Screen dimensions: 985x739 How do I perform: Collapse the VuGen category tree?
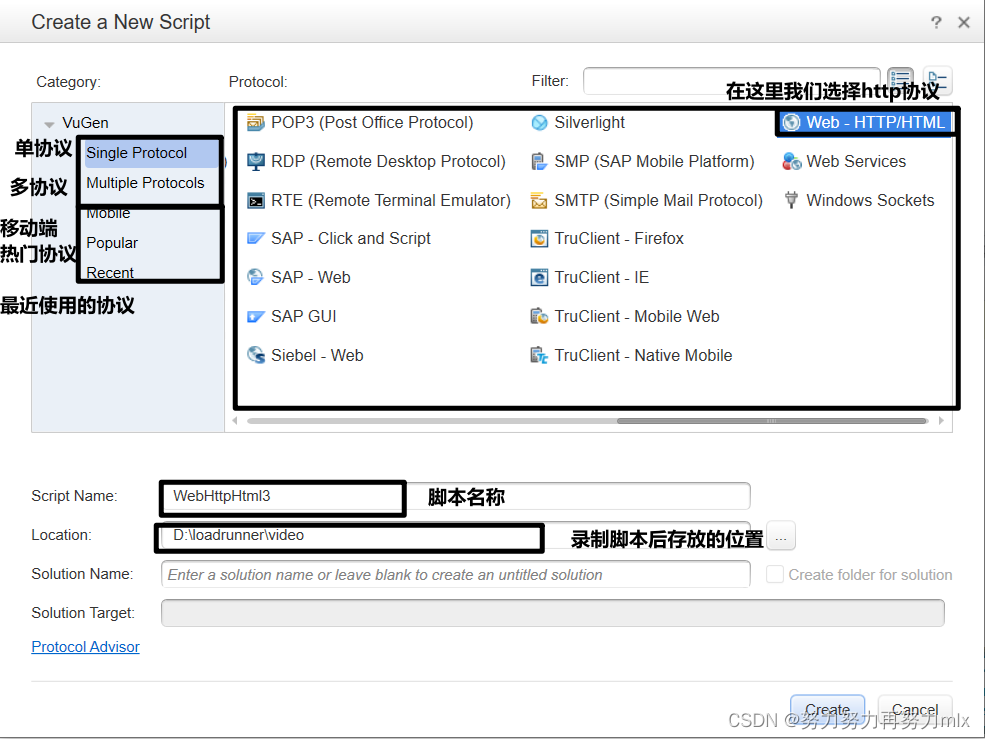pyautogui.click(x=49, y=124)
